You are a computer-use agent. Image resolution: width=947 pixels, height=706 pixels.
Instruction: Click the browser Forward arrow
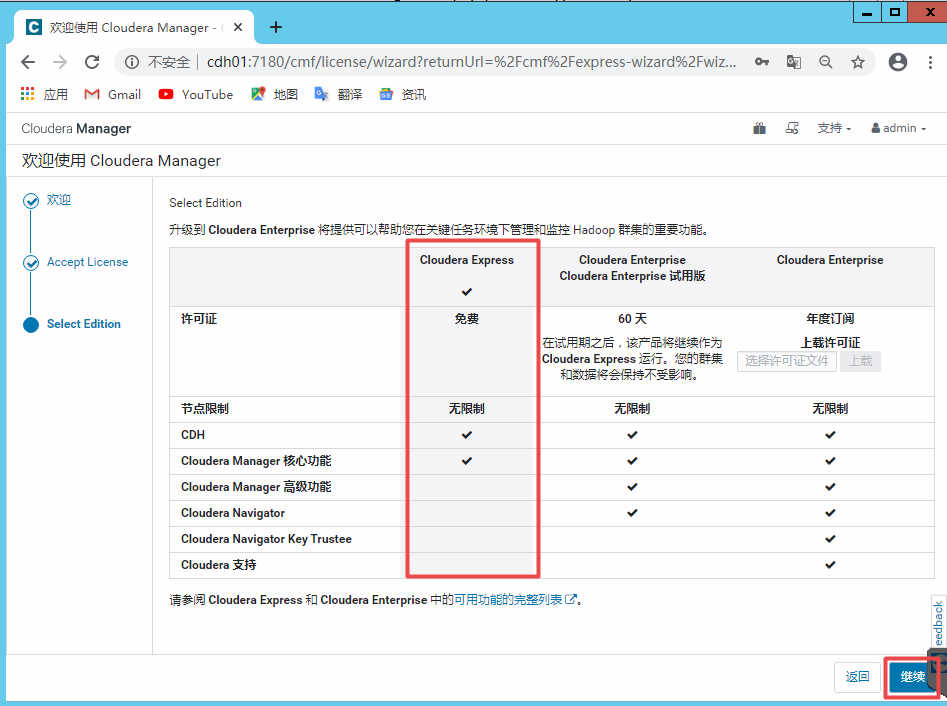click(x=60, y=62)
